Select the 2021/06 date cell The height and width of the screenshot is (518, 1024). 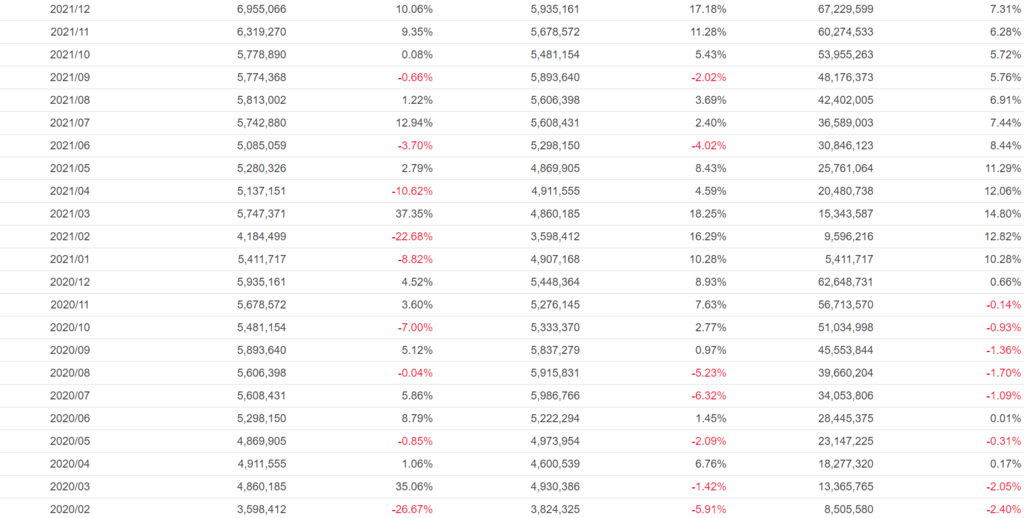click(70, 146)
